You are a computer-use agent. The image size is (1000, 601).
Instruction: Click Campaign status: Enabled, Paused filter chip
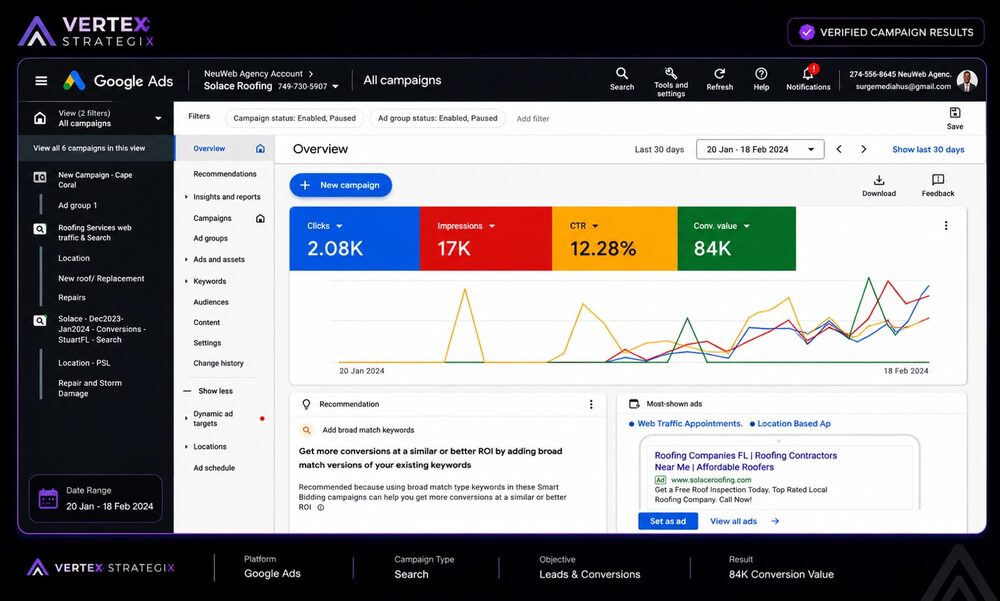click(x=295, y=118)
